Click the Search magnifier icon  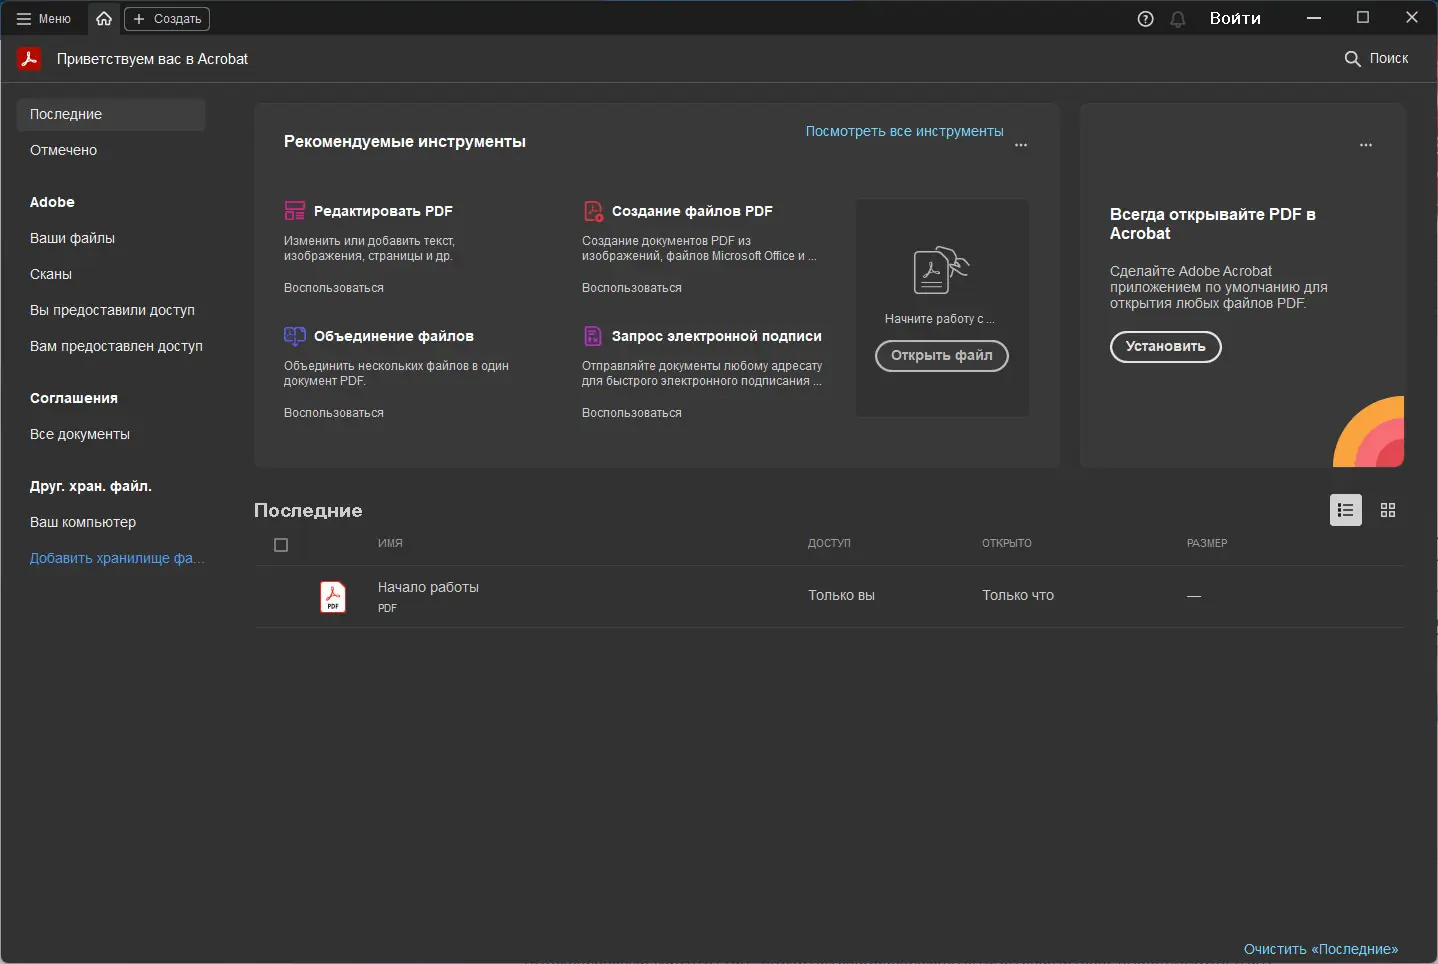click(1352, 59)
